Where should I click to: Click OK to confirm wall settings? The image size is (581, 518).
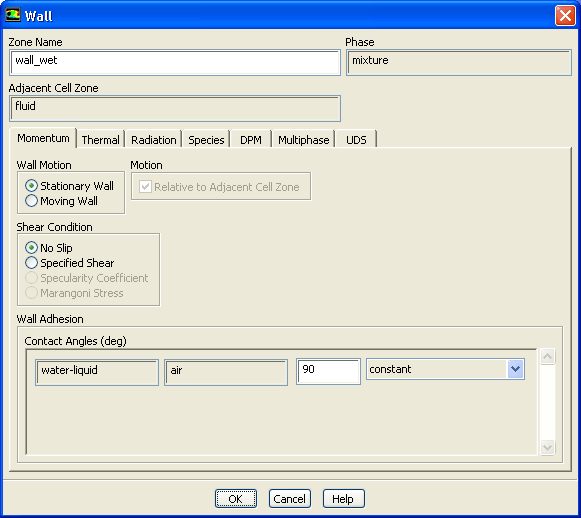236,499
